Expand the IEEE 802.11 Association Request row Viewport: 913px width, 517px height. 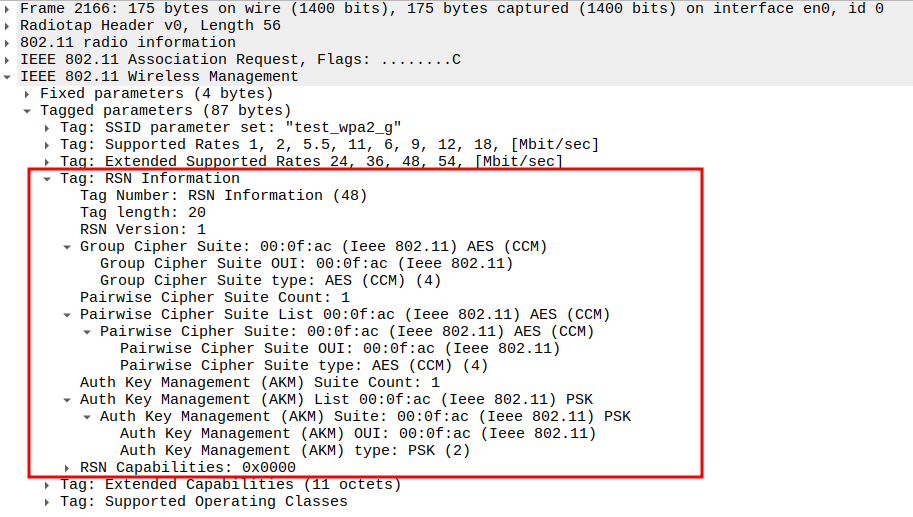pyautogui.click(x=9, y=59)
